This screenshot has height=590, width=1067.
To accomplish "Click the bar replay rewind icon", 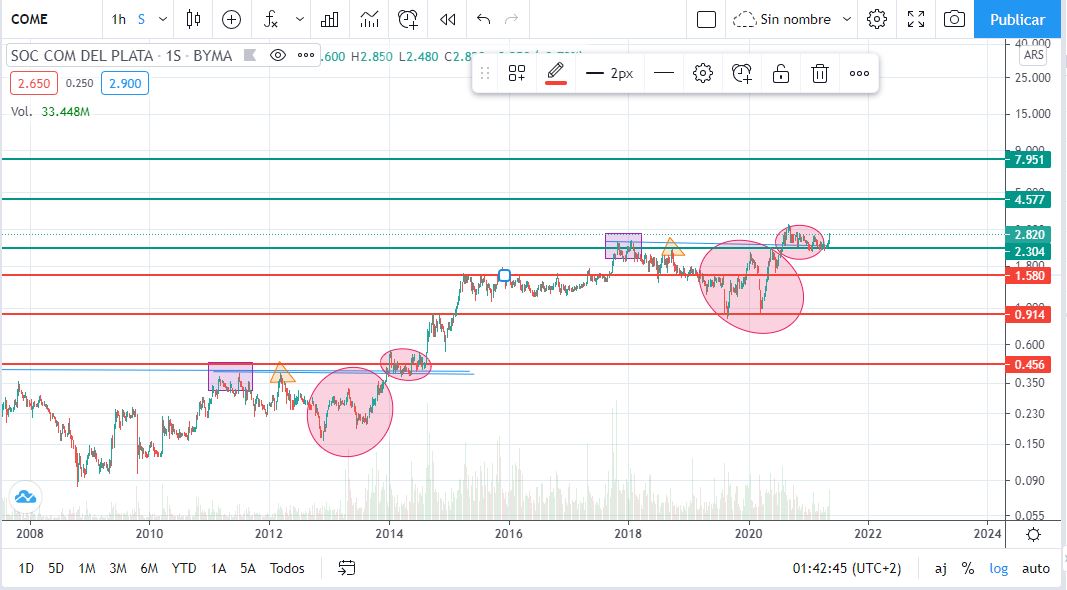I will [448, 19].
